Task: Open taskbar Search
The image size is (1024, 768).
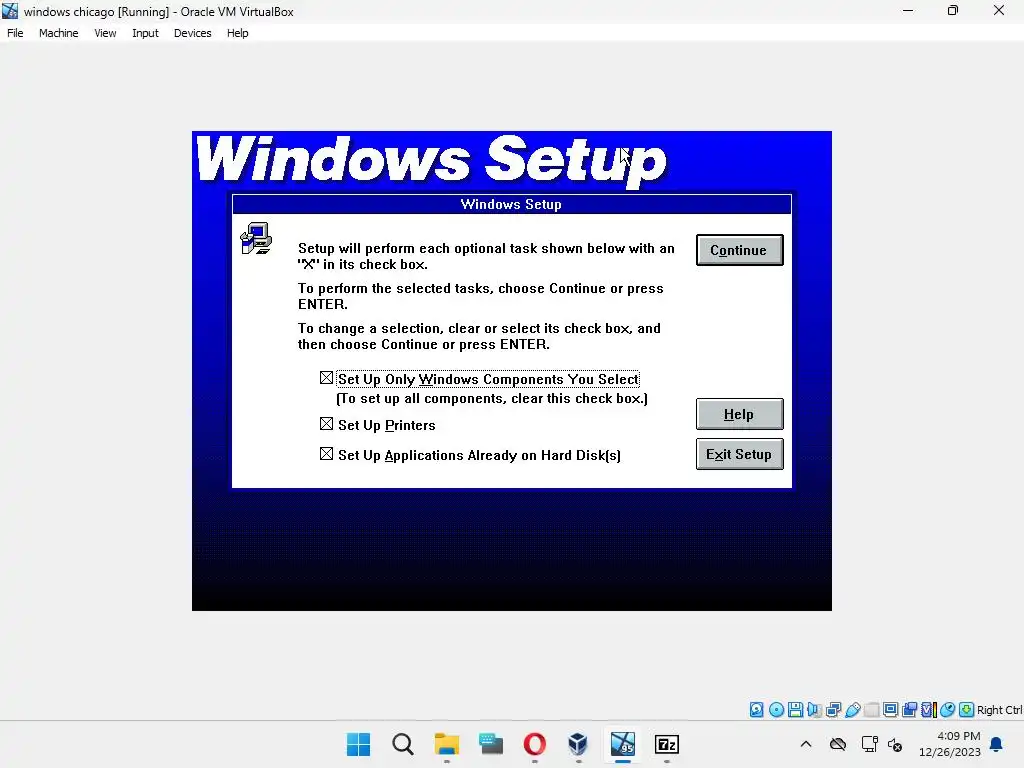Action: [403, 744]
